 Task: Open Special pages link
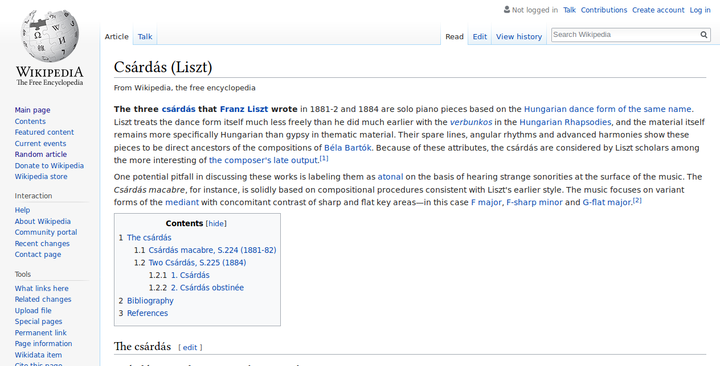point(39,321)
